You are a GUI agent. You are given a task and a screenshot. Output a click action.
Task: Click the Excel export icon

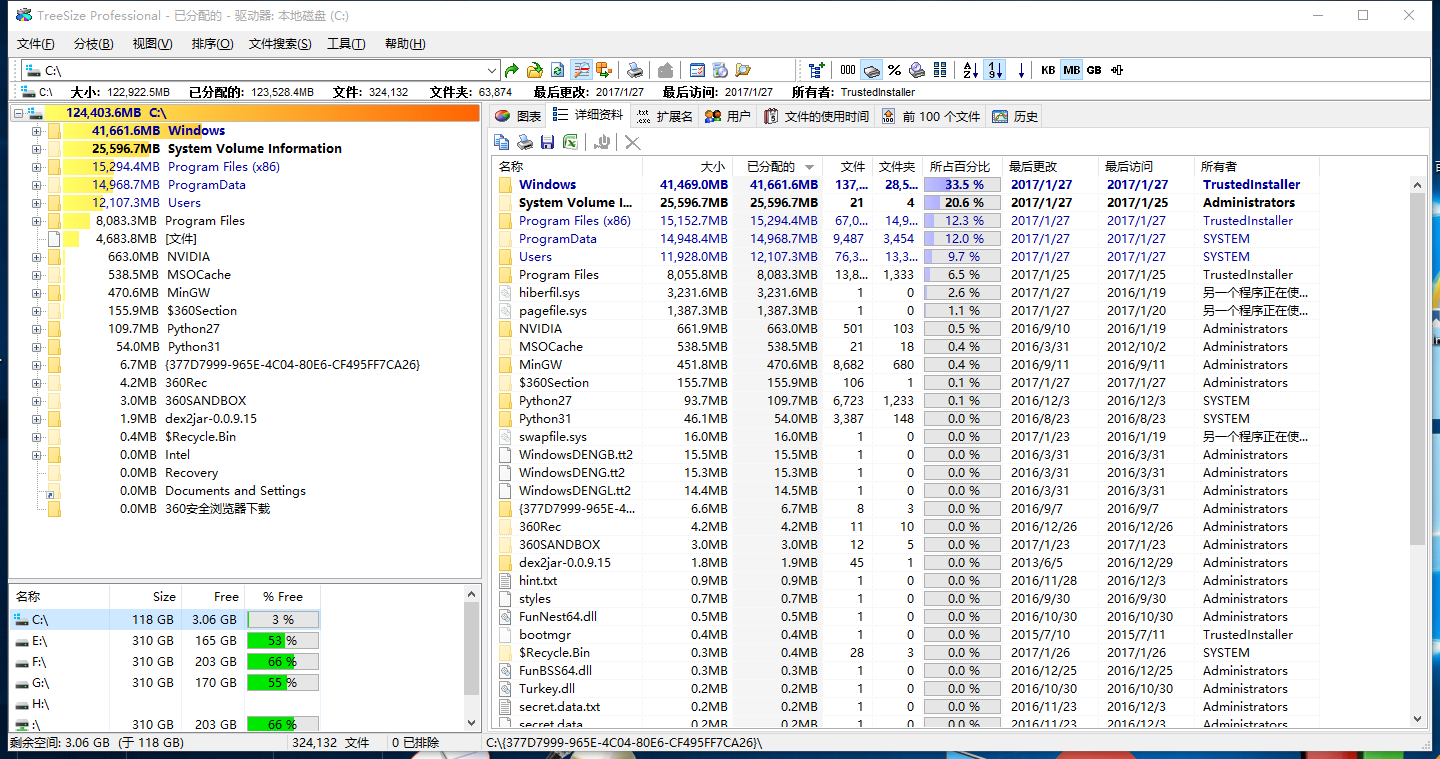569,143
